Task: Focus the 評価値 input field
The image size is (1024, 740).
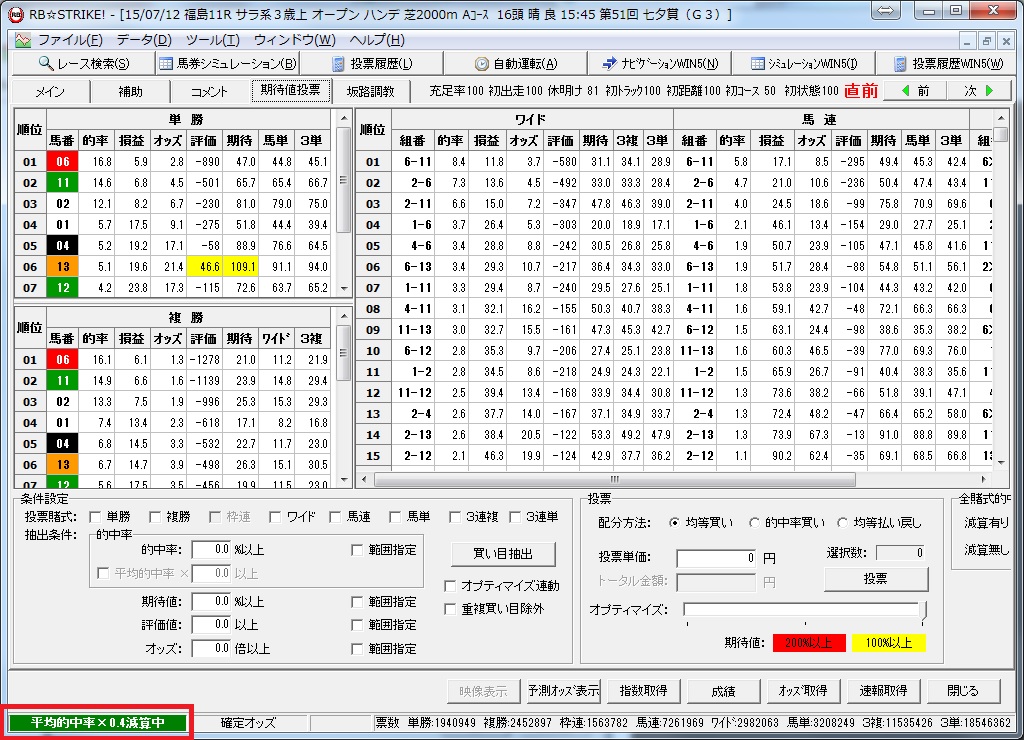Action: click(x=212, y=625)
